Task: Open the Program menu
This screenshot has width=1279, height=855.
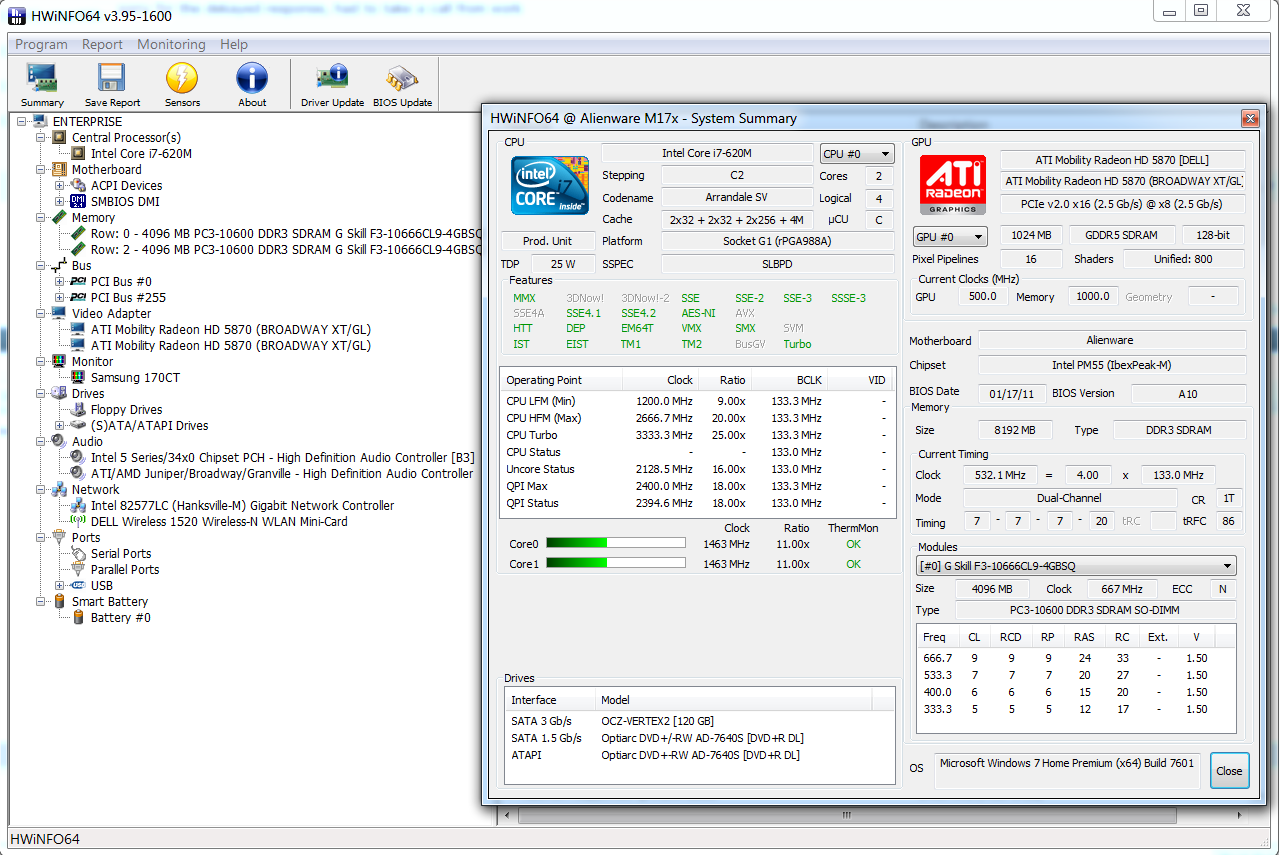Action: click(42, 44)
